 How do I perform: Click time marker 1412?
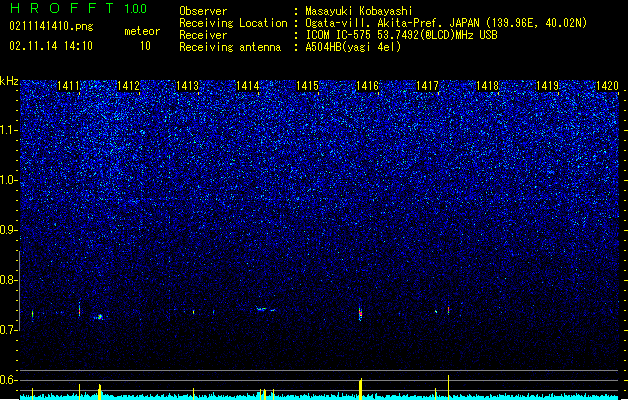pyautogui.click(x=128, y=85)
